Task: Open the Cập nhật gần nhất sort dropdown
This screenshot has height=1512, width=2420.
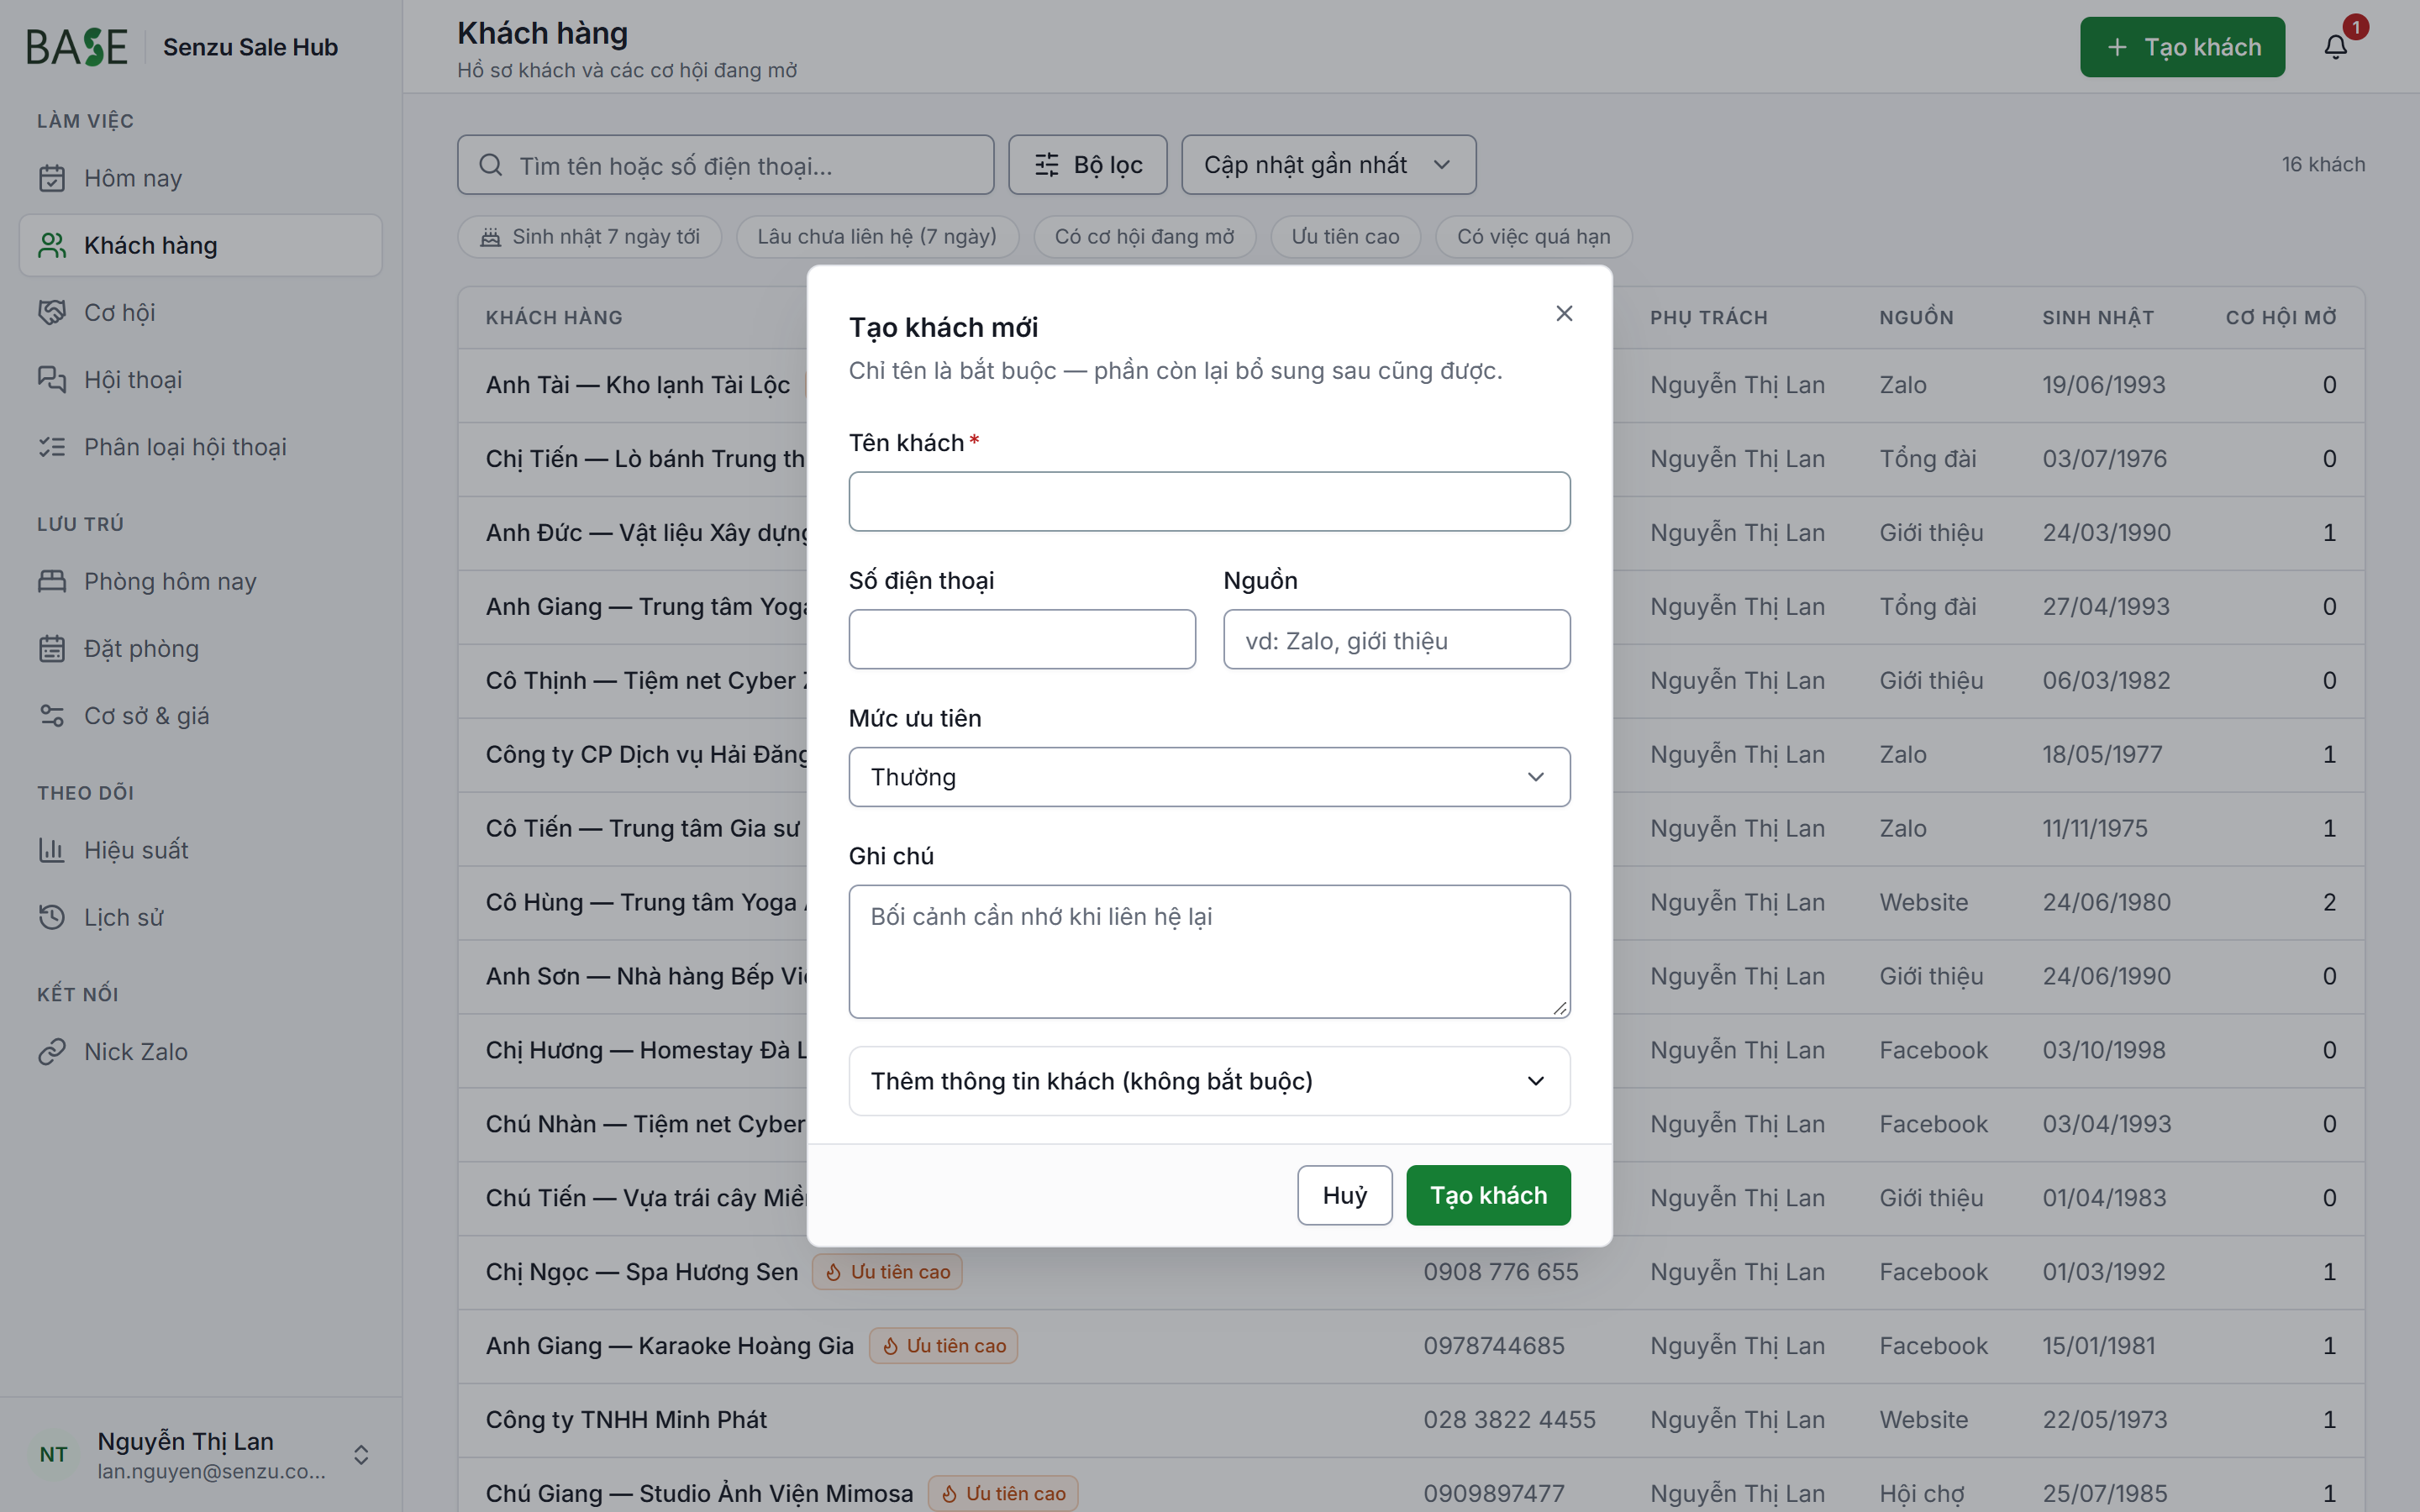Action: tap(1328, 165)
